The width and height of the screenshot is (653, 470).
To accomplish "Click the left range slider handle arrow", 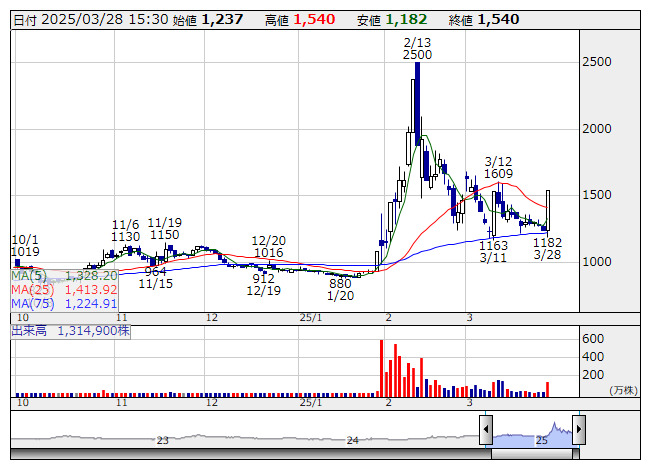I will pyautogui.click(x=485, y=429).
